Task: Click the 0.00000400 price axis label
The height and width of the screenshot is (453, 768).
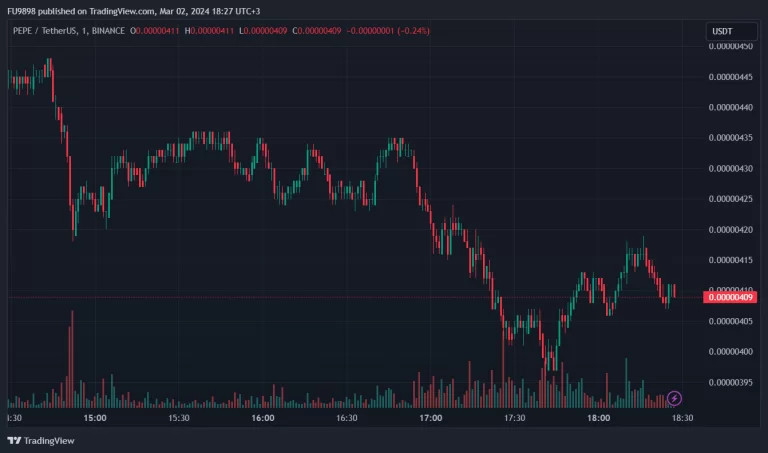Action: pos(730,352)
